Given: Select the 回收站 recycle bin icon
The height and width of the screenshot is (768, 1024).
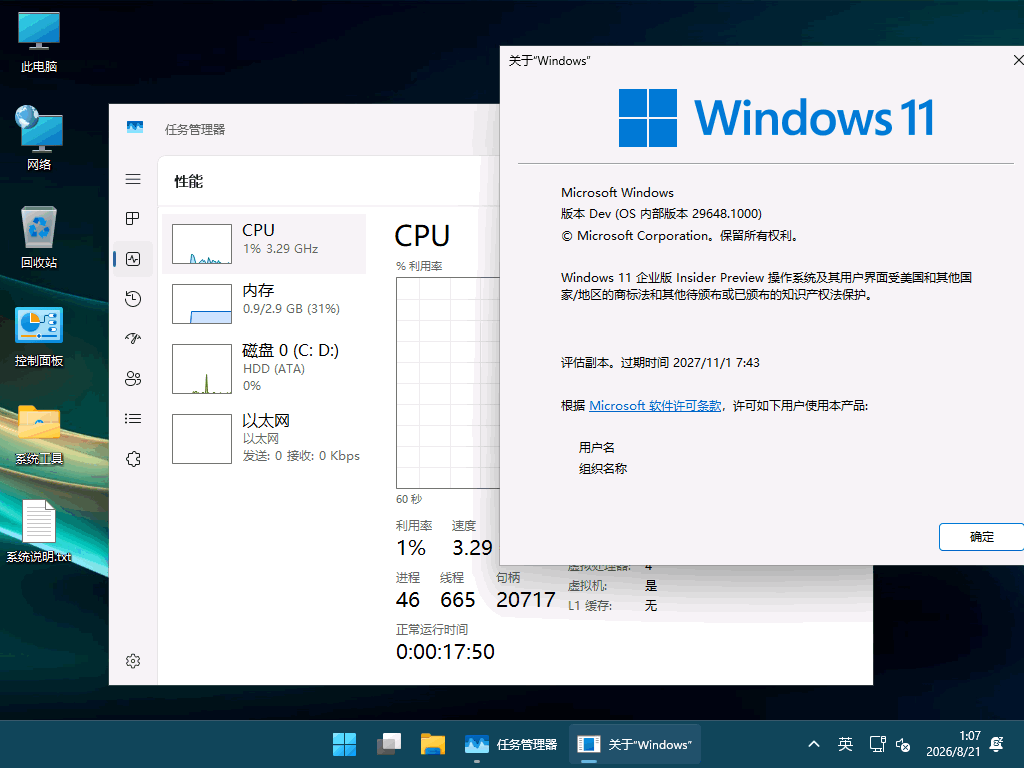Looking at the screenshot, I should pyautogui.click(x=39, y=237).
